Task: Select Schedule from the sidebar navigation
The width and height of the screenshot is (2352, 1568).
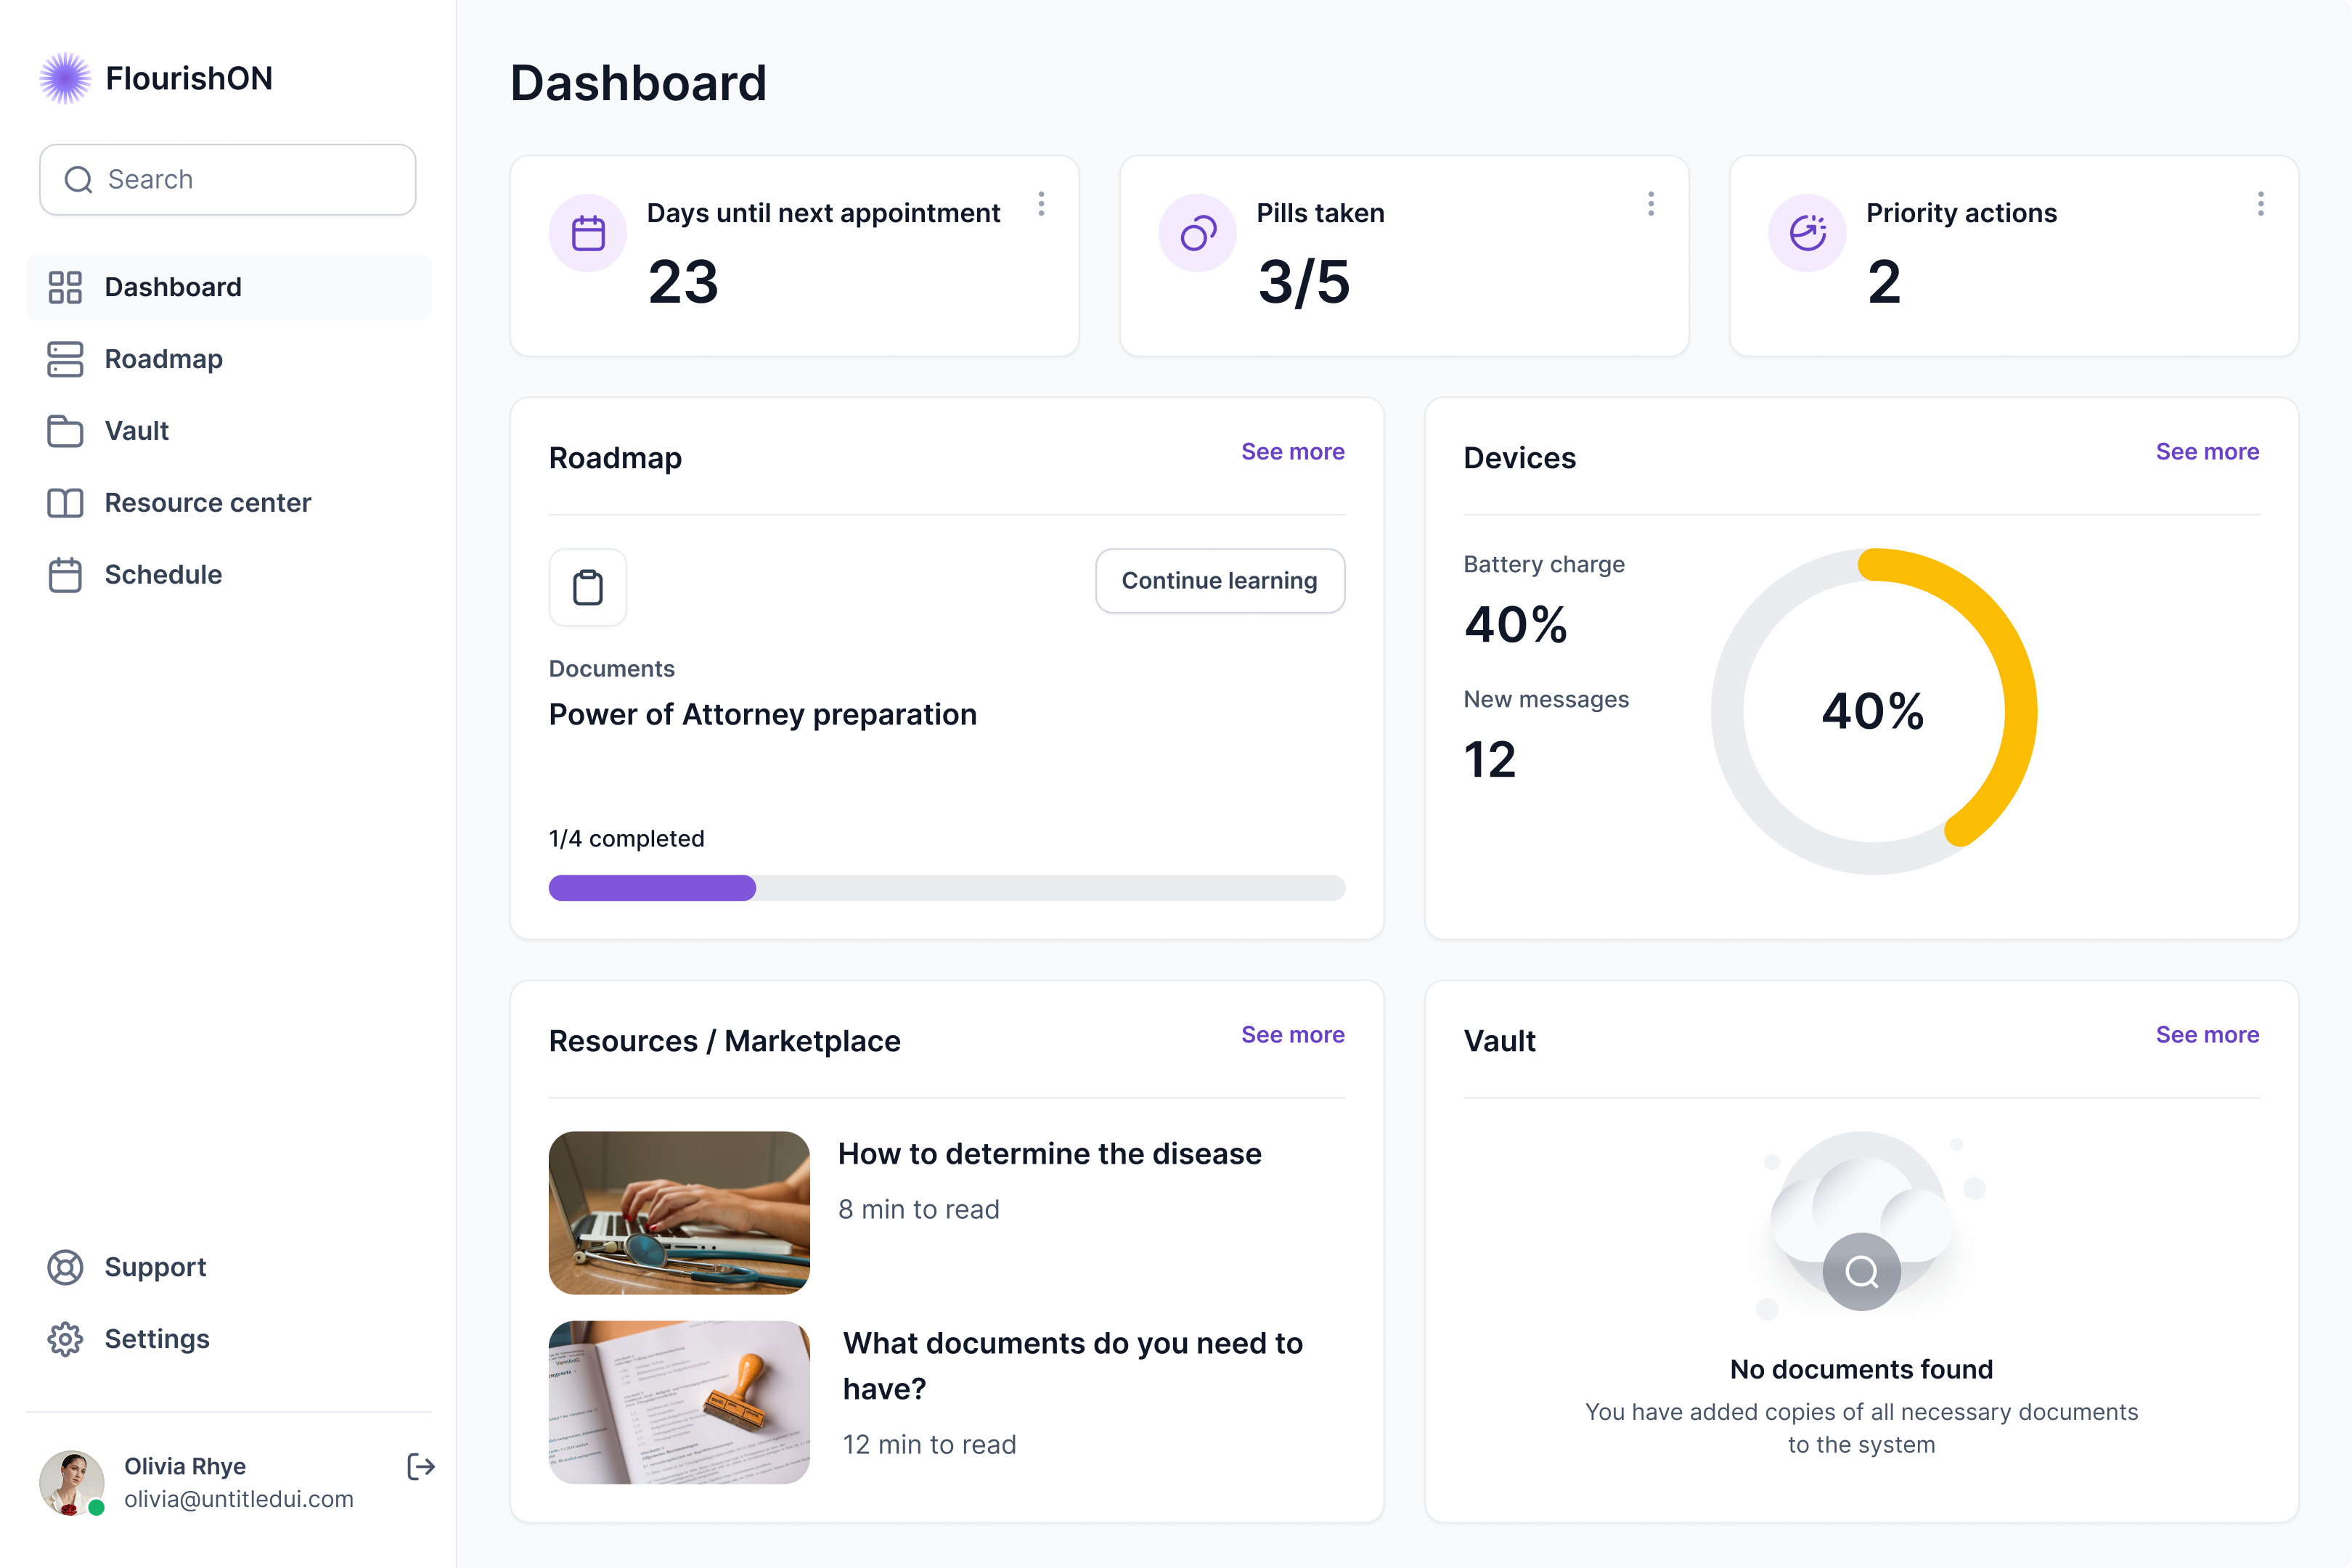Action: click(163, 574)
